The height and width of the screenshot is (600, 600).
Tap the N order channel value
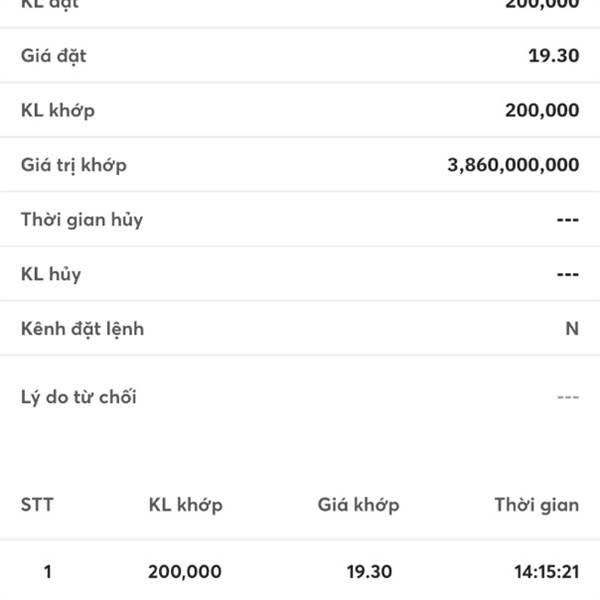tap(572, 328)
